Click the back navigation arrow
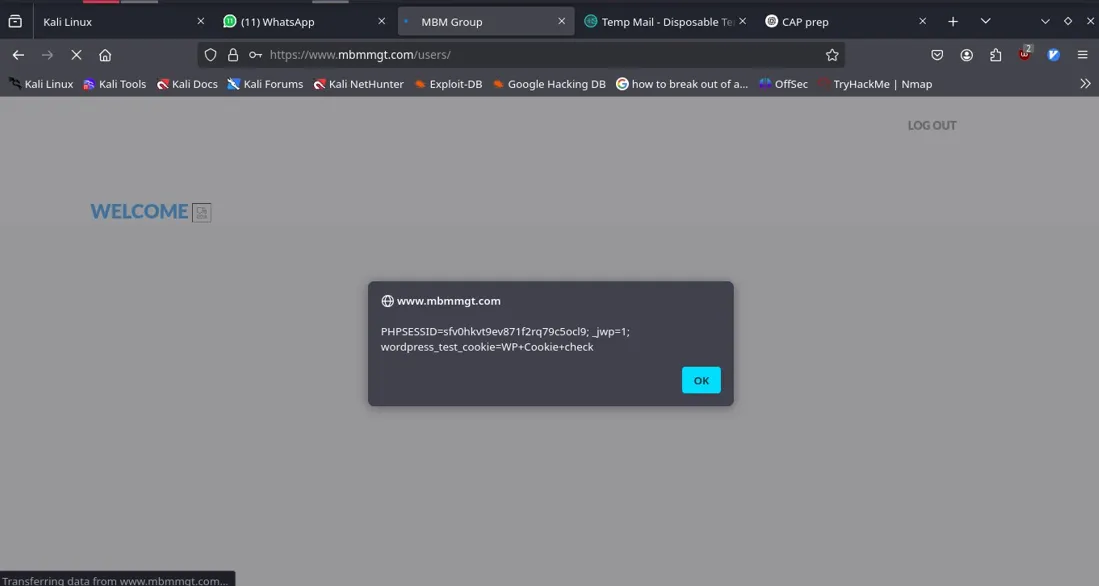The width and height of the screenshot is (1099, 586). 18,55
